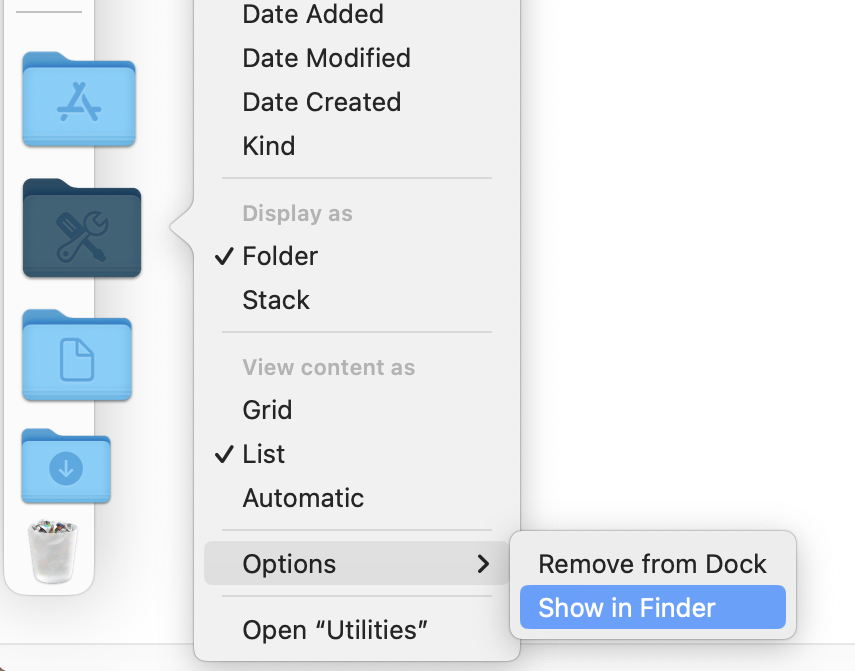Sort by Date Modified

coord(326,58)
